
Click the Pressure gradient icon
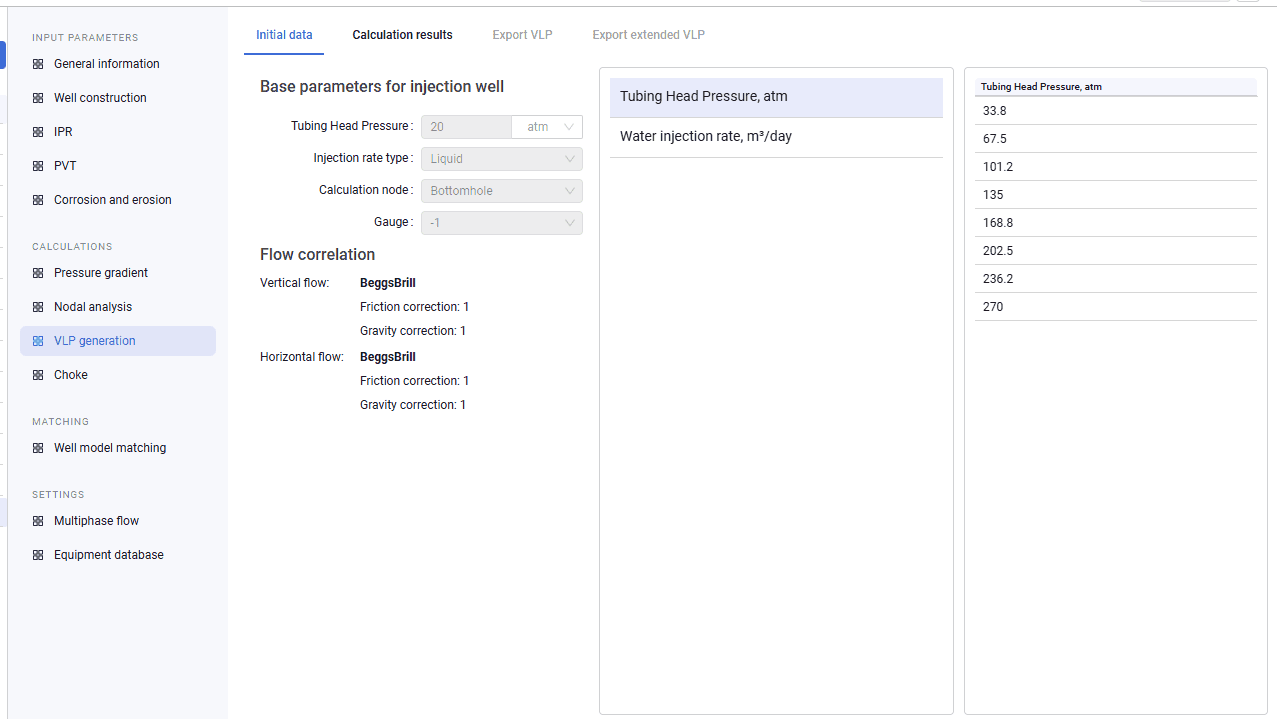click(38, 273)
